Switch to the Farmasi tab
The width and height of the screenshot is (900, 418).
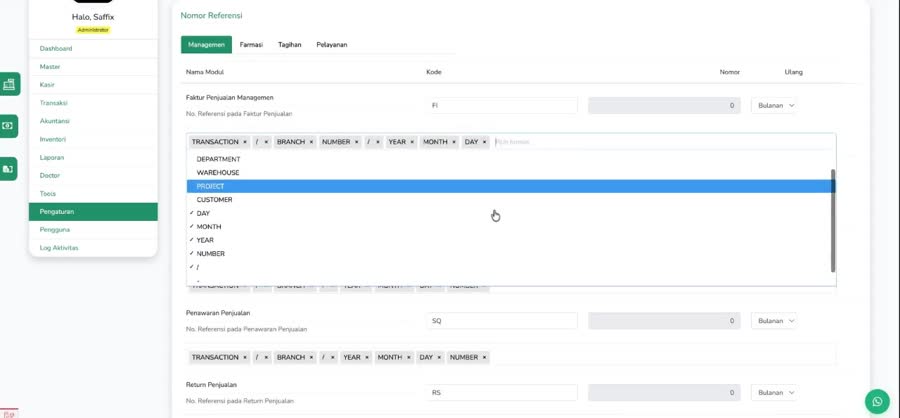pyautogui.click(x=251, y=45)
